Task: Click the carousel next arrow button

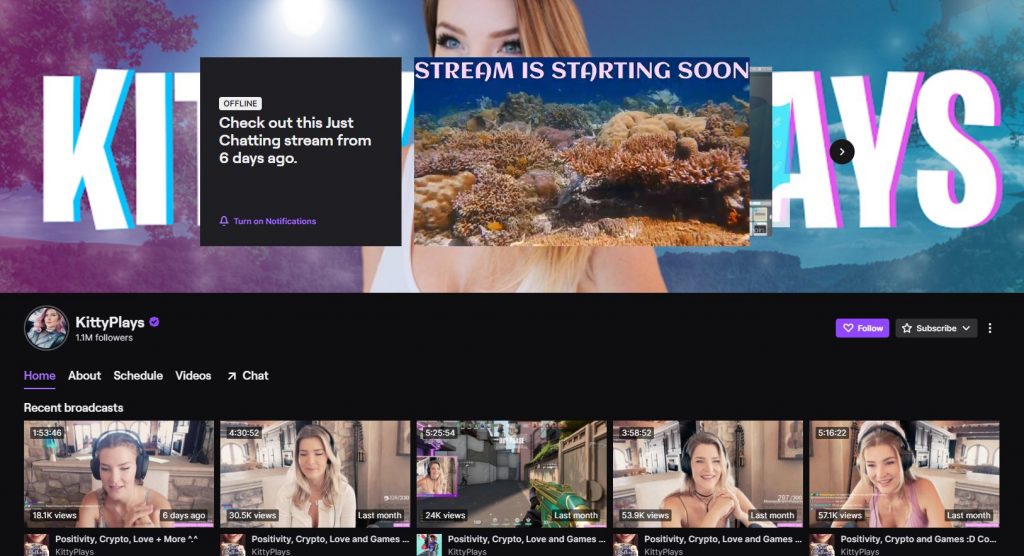Action: point(842,152)
